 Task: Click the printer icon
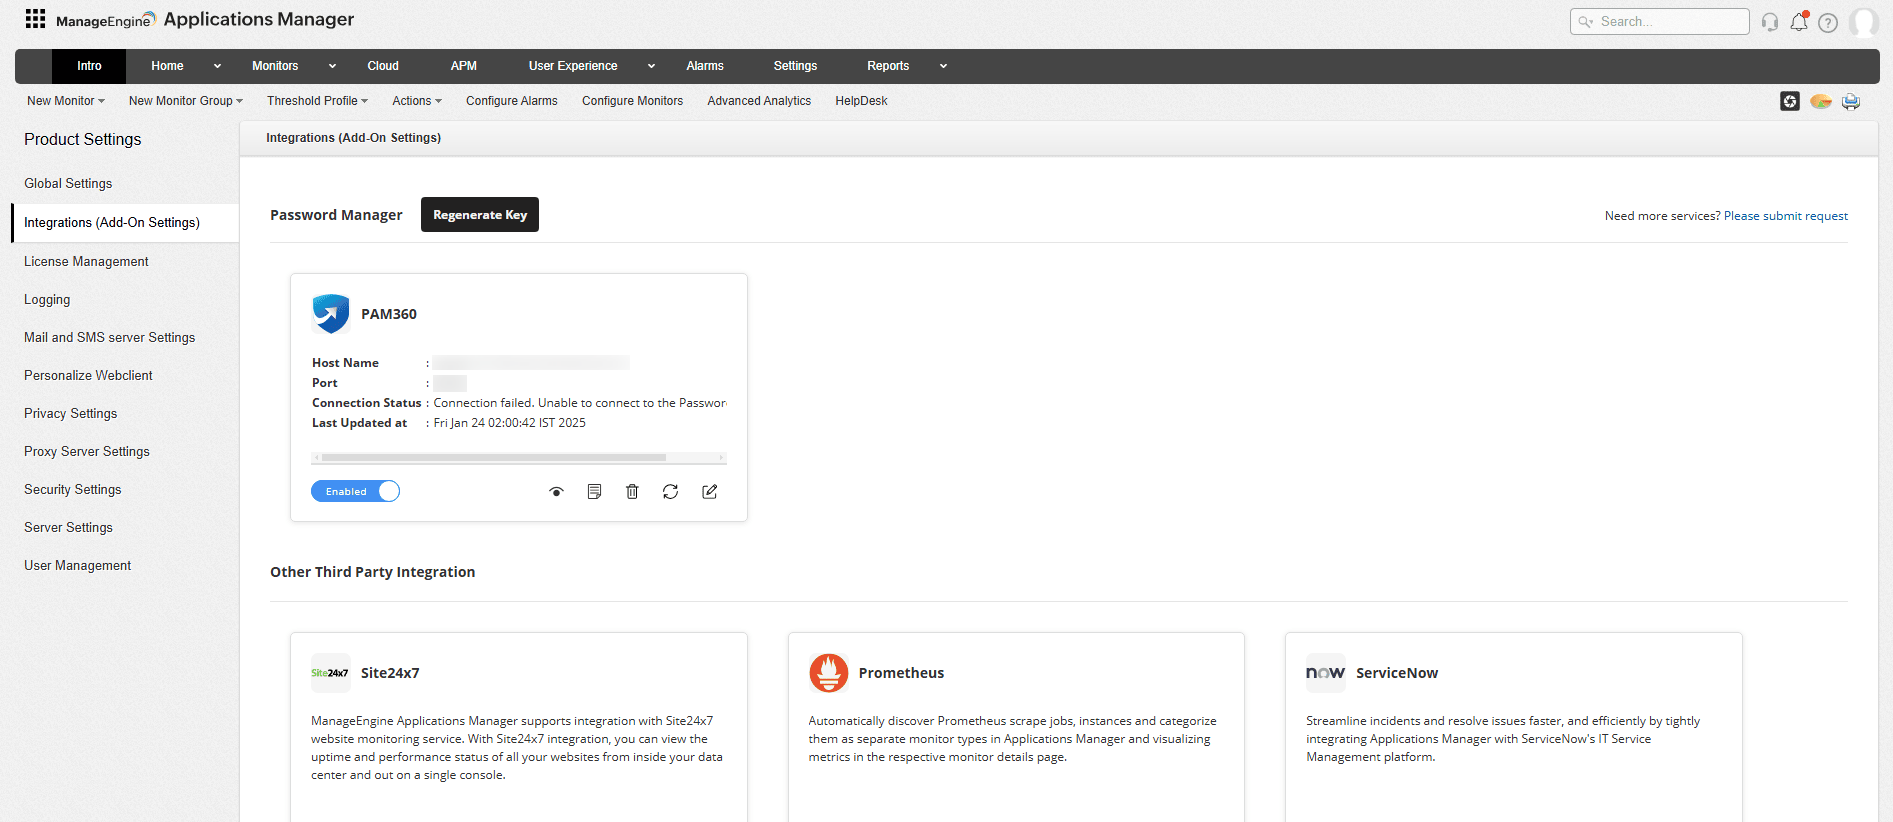[1851, 101]
